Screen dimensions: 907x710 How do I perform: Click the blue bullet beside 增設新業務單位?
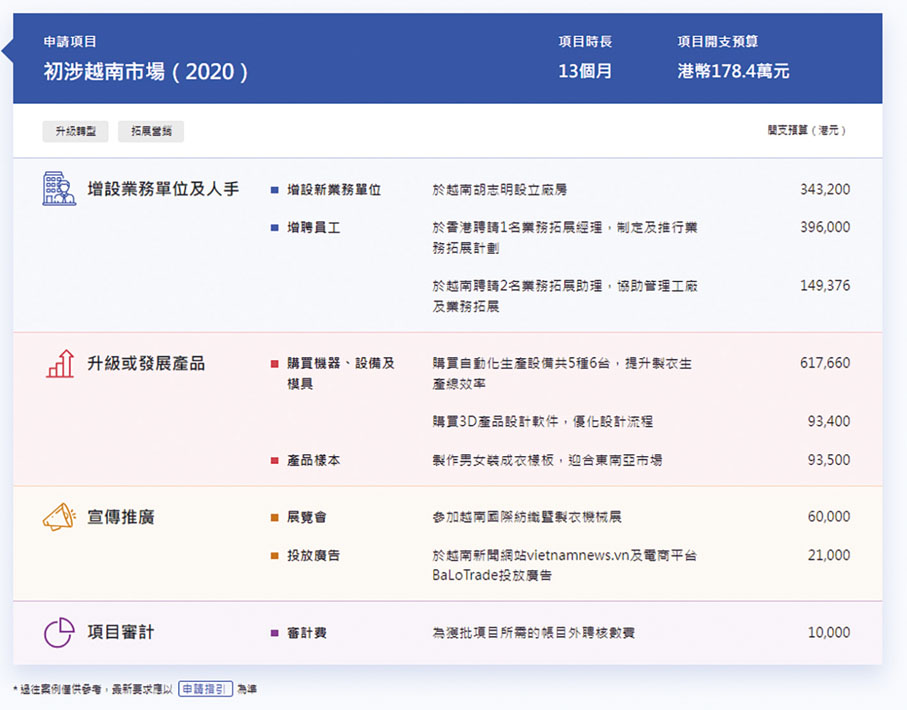275,190
